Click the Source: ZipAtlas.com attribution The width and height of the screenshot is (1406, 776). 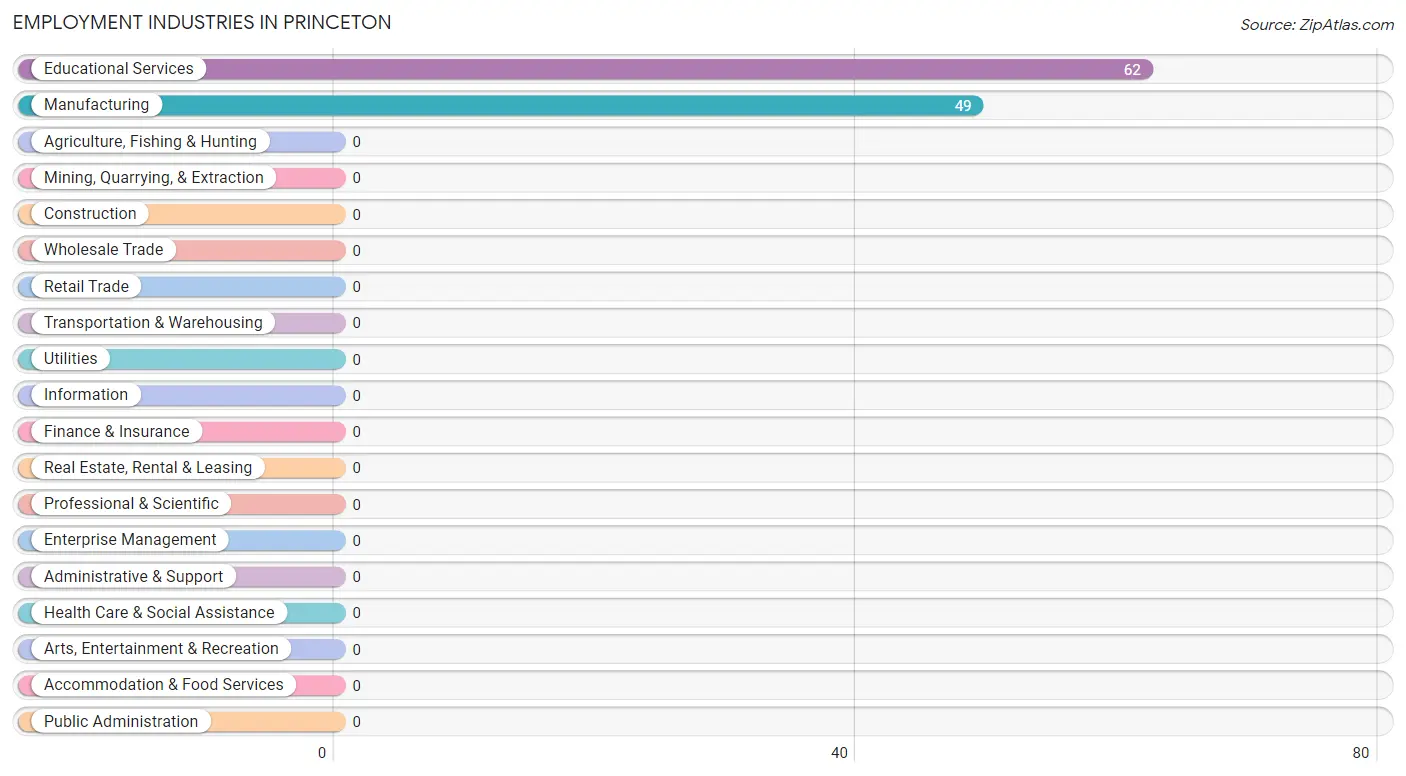click(1317, 25)
